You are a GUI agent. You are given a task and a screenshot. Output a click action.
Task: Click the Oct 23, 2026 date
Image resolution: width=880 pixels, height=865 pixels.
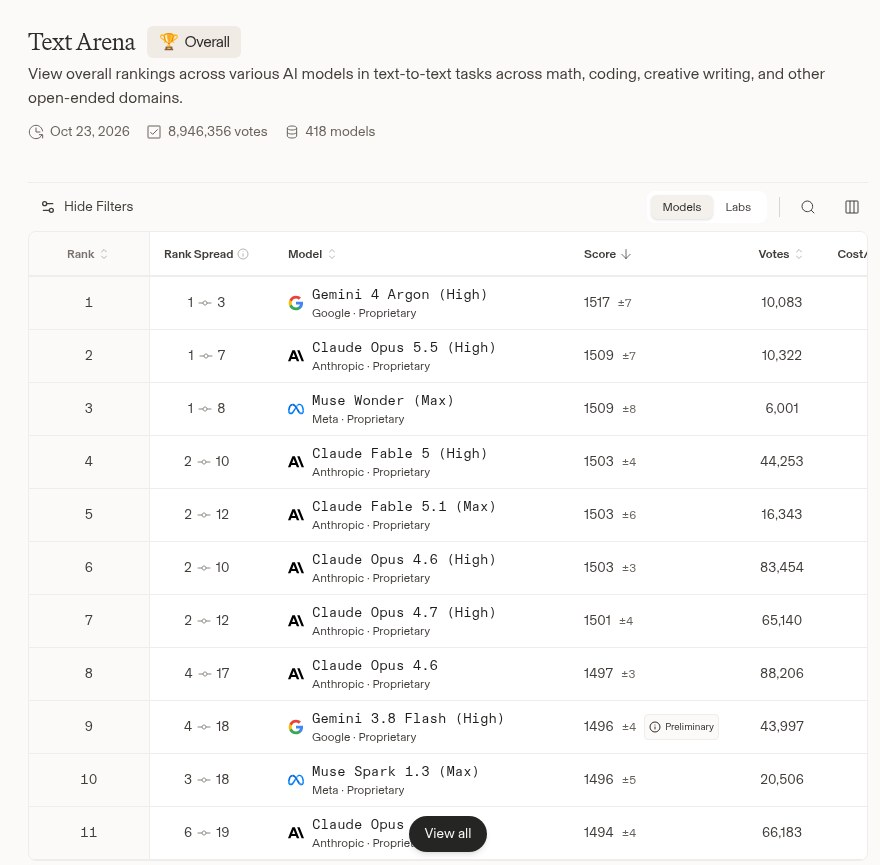[x=90, y=131]
